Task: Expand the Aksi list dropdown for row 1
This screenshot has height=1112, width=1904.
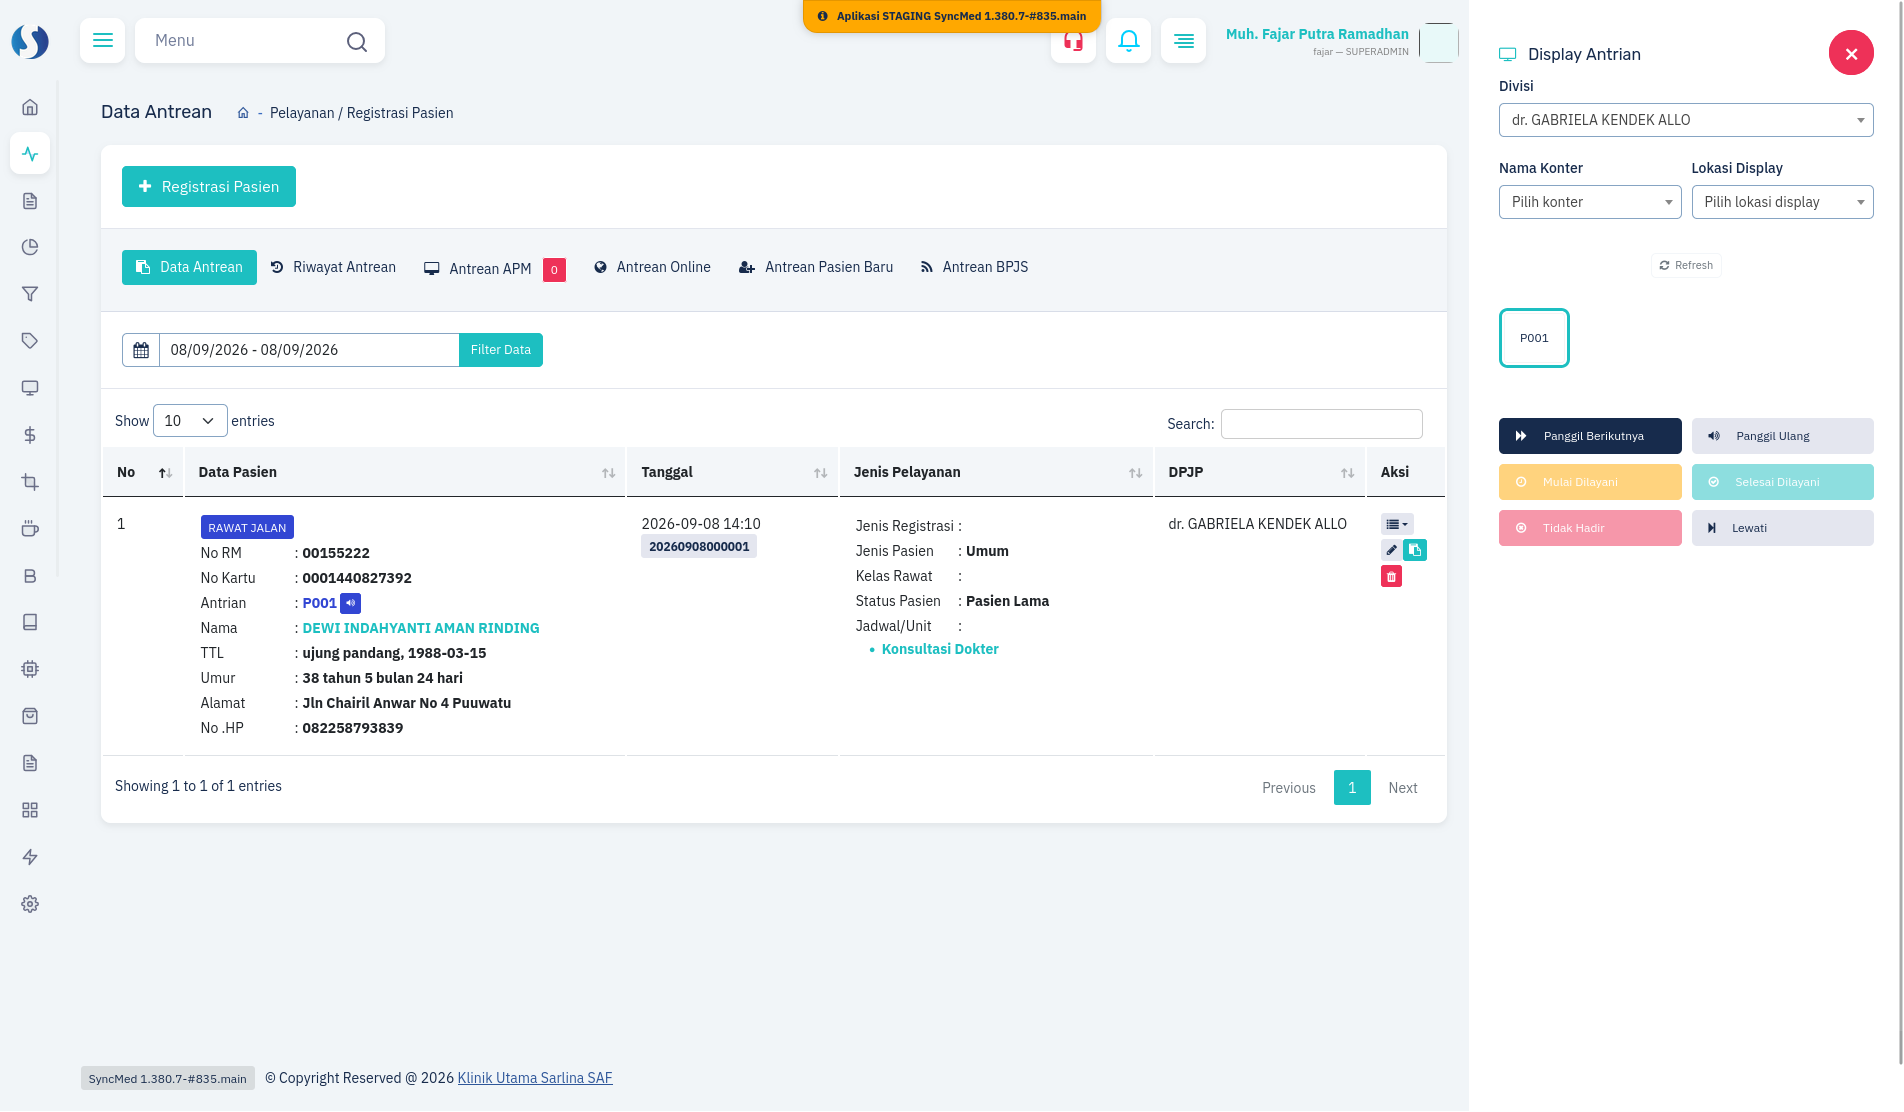Action: coord(1397,524)
